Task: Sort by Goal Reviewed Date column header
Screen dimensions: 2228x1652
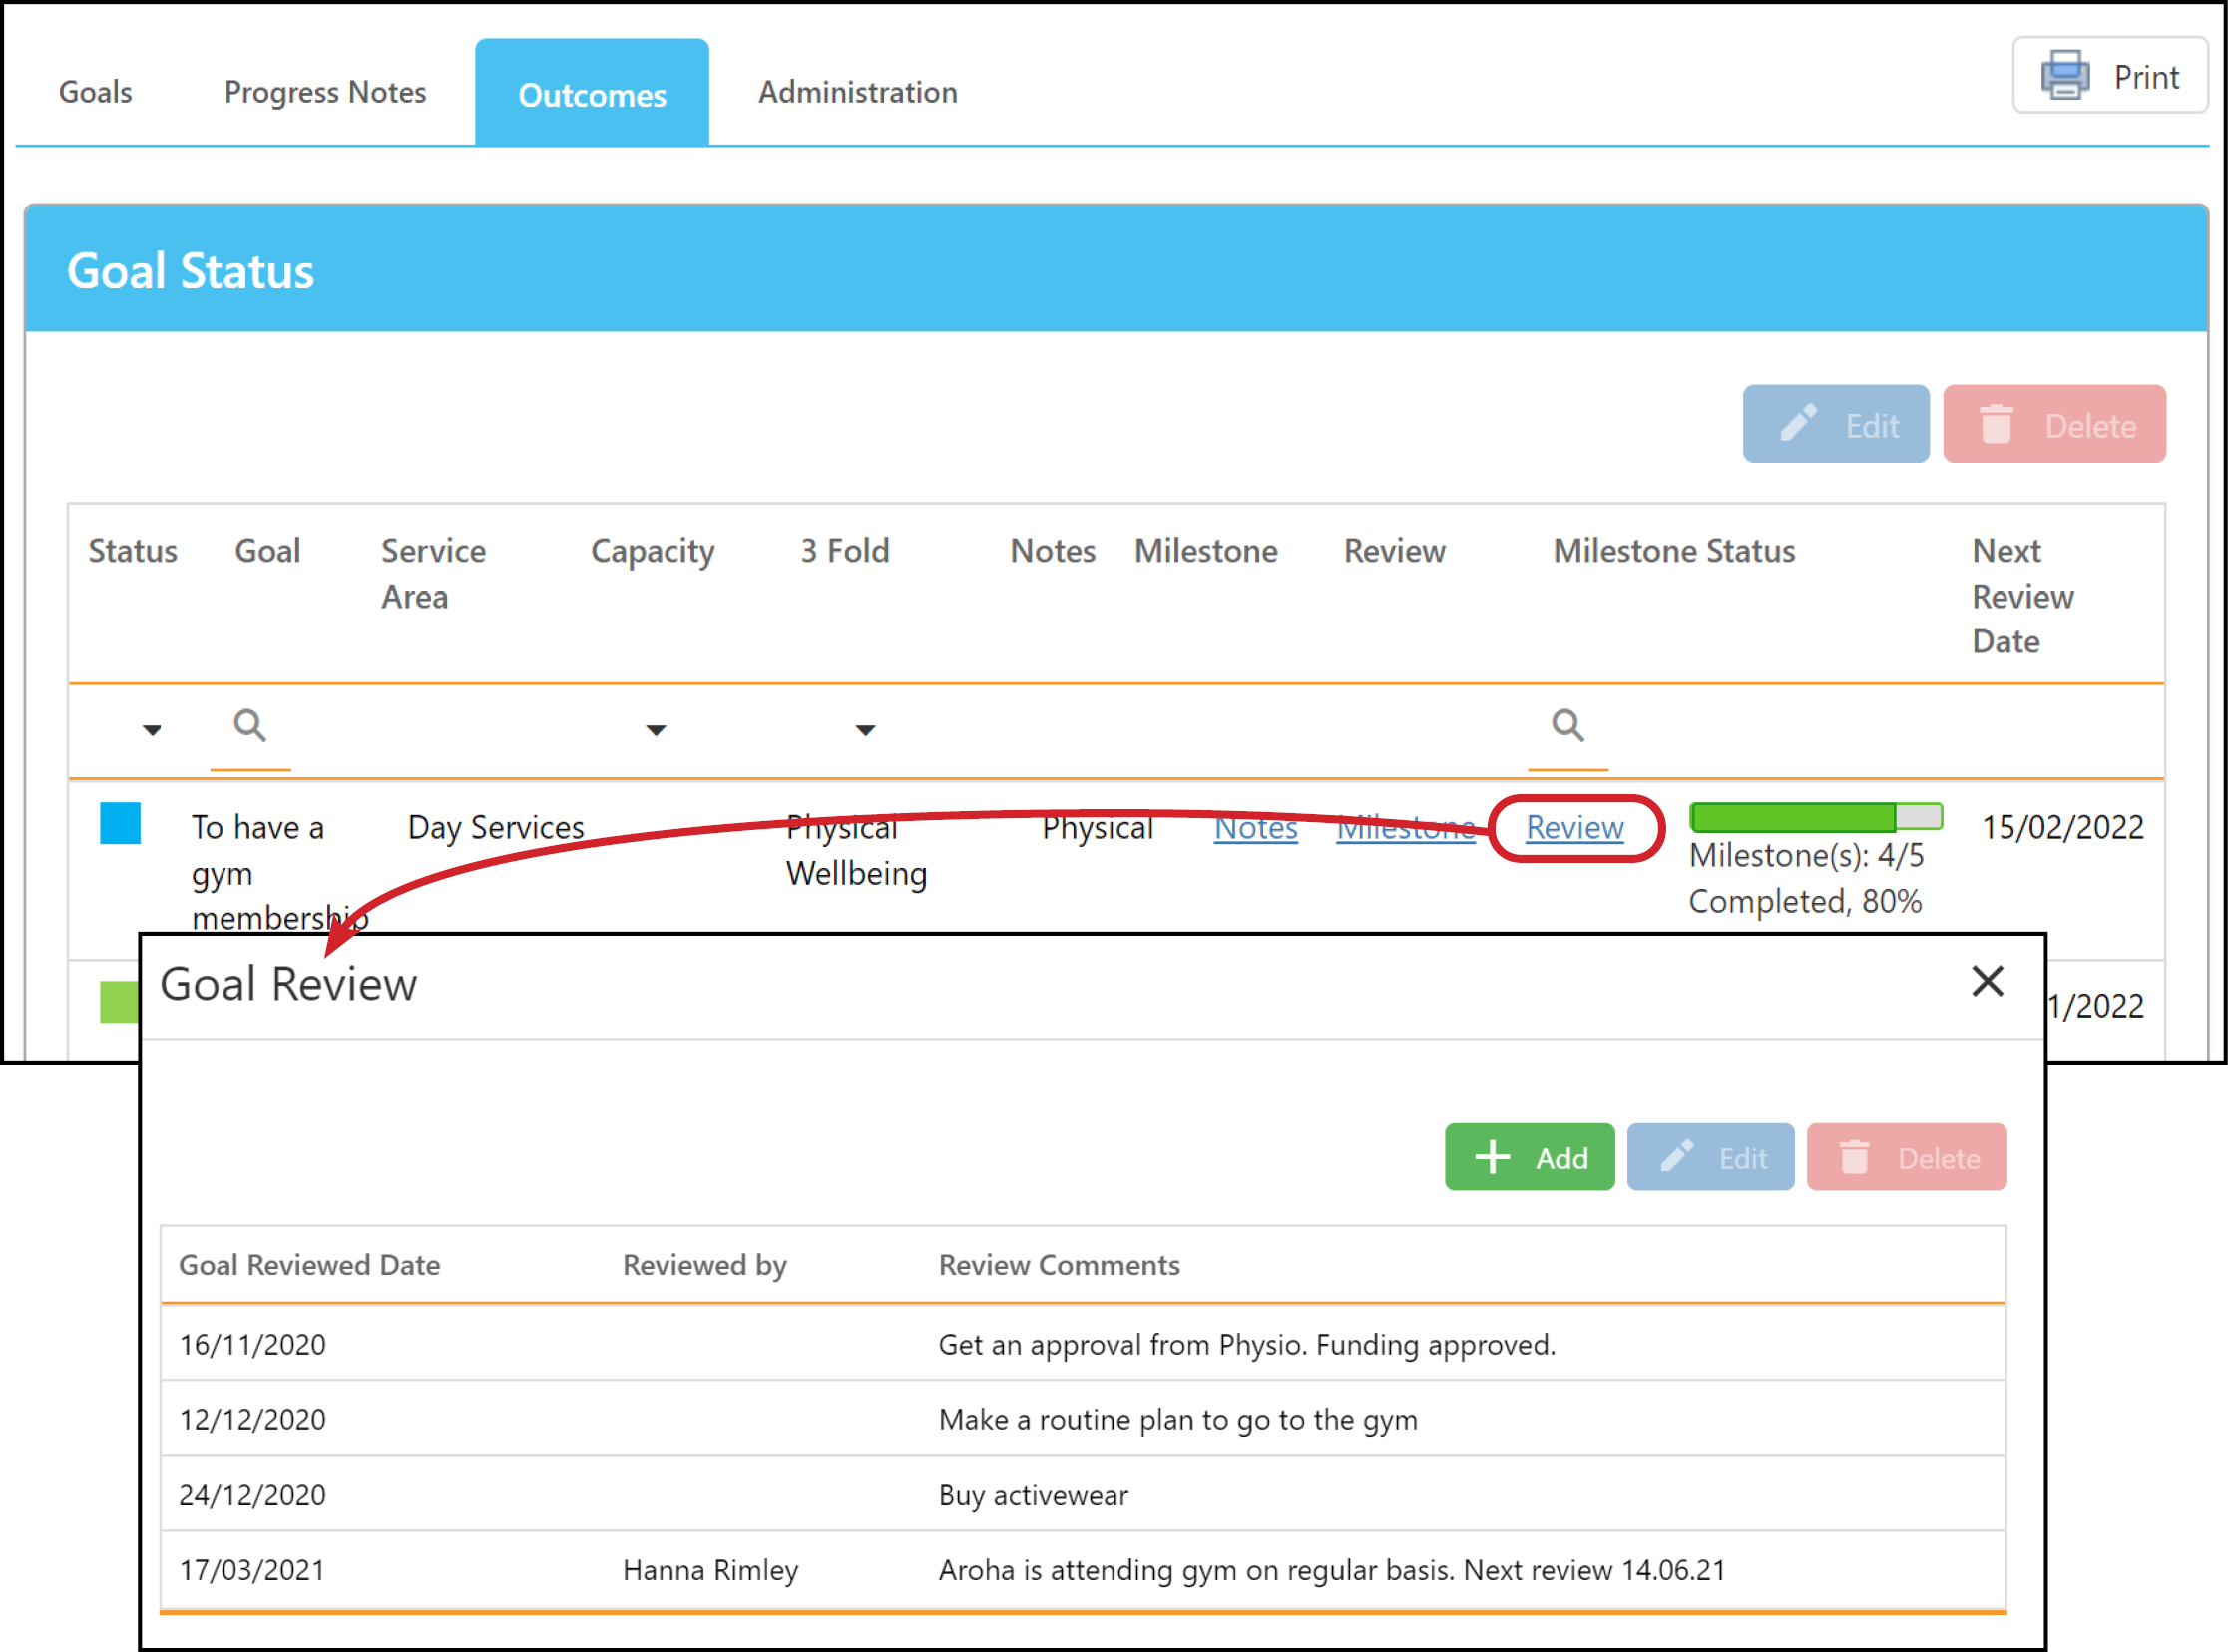Action: point(310,1265)
